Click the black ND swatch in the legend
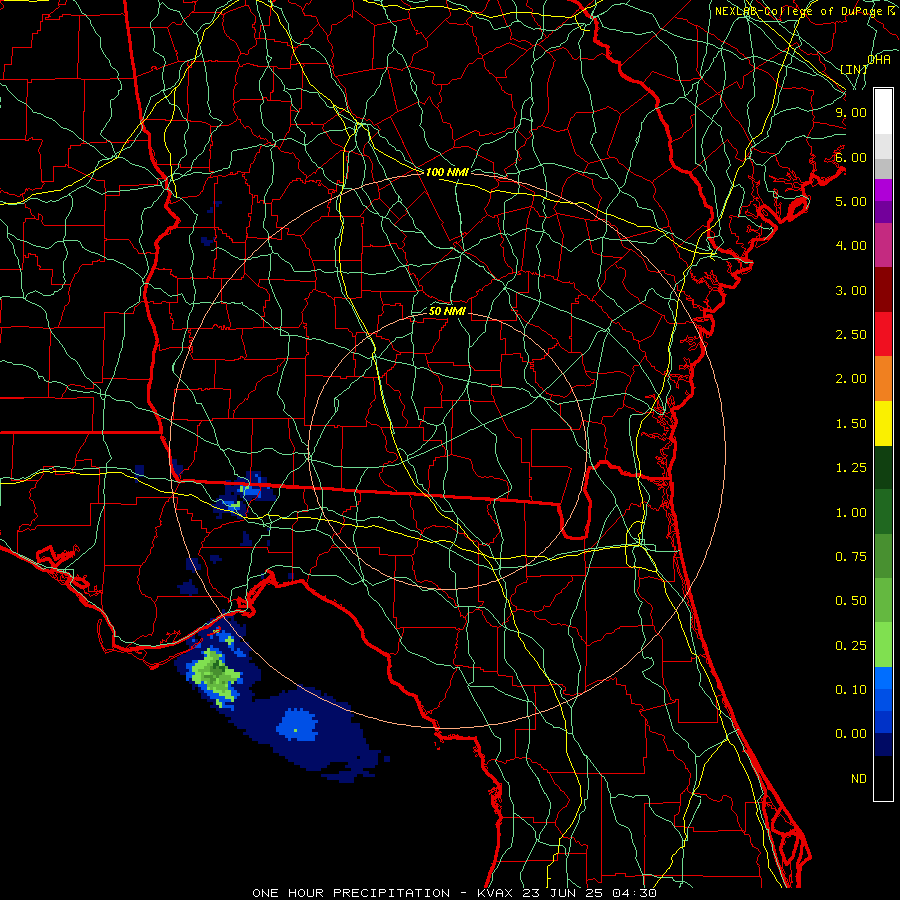 [x=883, y=778]
